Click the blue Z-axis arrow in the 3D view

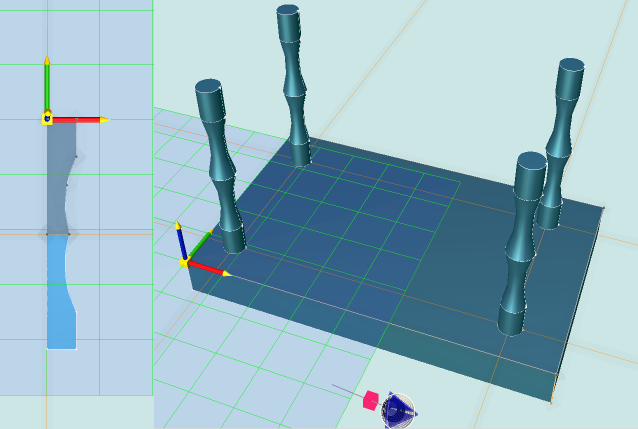pyautogui.click(x=180, y=240)
